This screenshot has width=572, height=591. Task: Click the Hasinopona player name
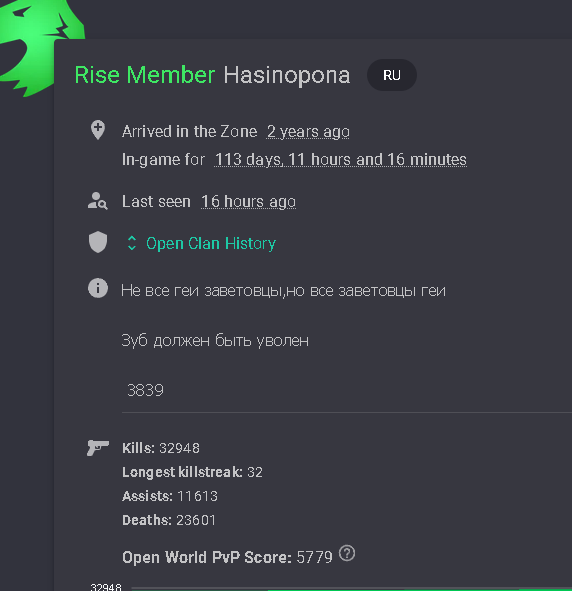(287, 75)
